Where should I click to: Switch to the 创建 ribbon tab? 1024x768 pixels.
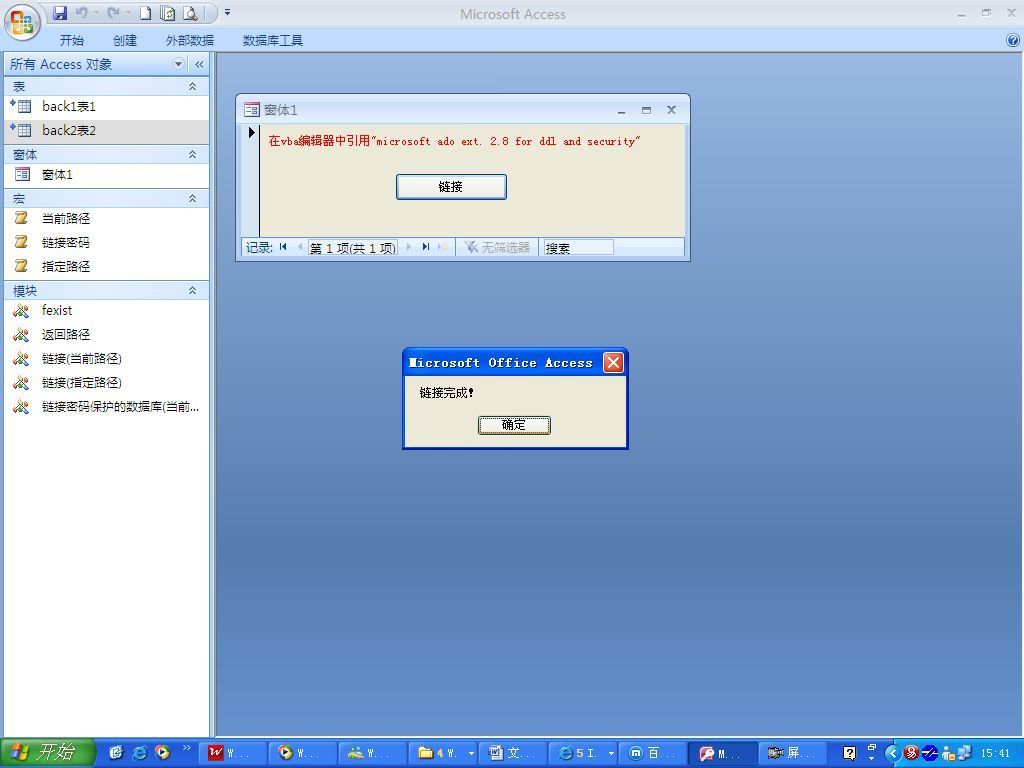(125, 40)
